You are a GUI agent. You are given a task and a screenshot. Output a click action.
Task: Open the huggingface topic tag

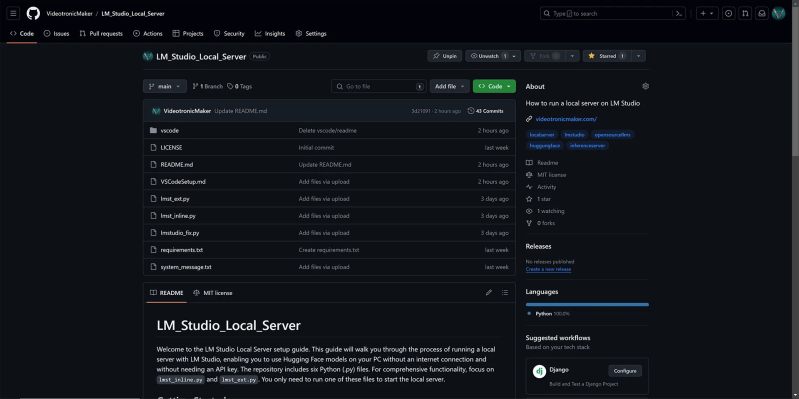coord(545,146)
